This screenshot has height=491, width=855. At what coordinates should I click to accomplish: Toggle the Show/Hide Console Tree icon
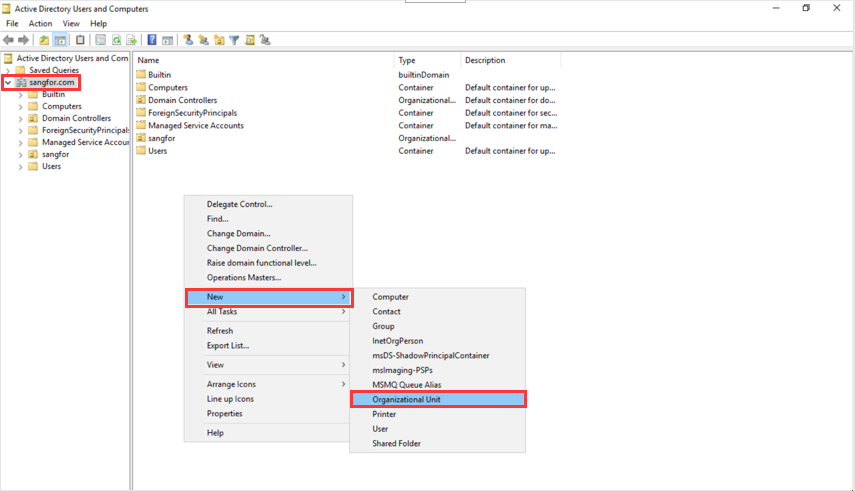tap(60, 40)
